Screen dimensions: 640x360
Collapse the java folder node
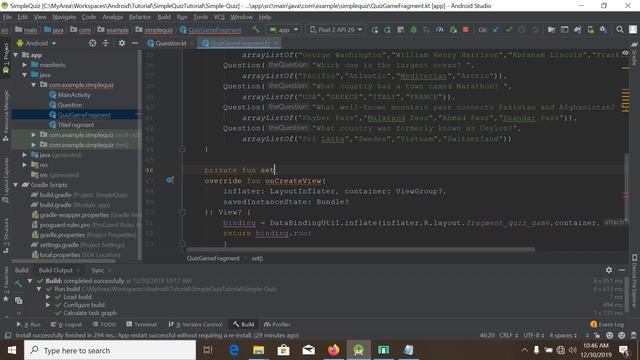click(x=24, y=75)
